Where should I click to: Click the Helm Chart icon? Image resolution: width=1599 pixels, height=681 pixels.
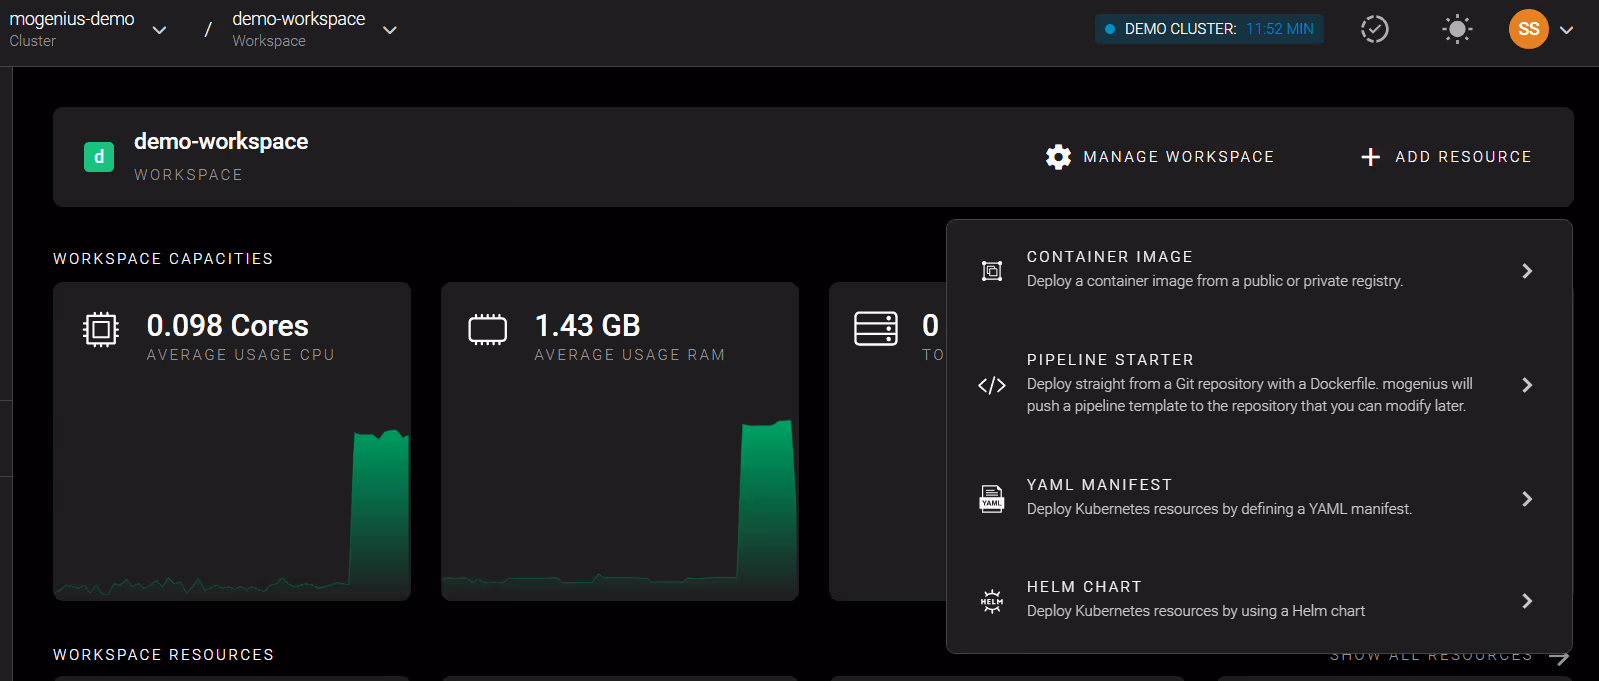(x=992, y=601)
